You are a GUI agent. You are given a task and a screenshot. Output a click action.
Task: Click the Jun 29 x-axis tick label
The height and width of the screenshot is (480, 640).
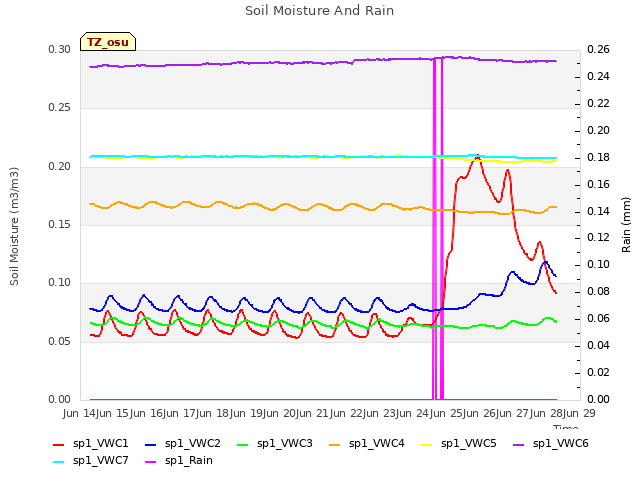click(581, 413)
